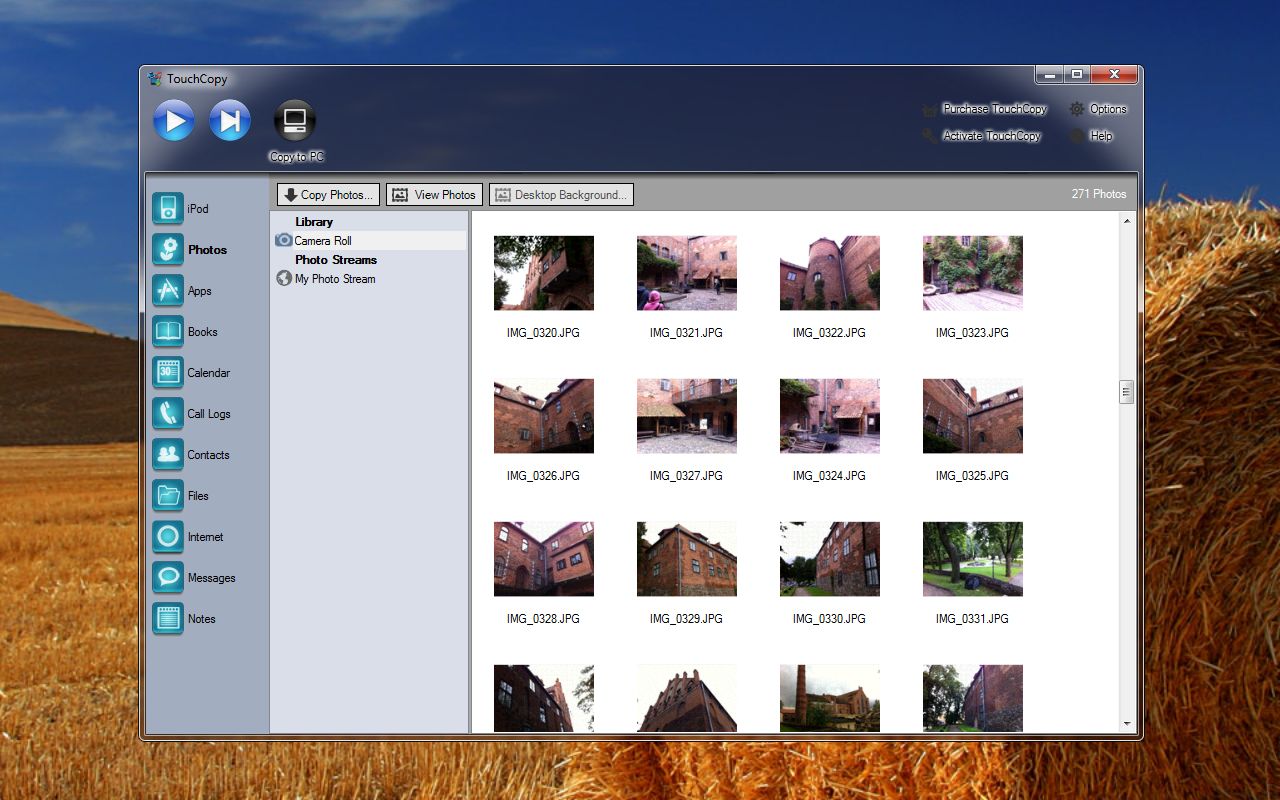
Task: Maximize the TouchCopy window
Action: [1077, 75]
